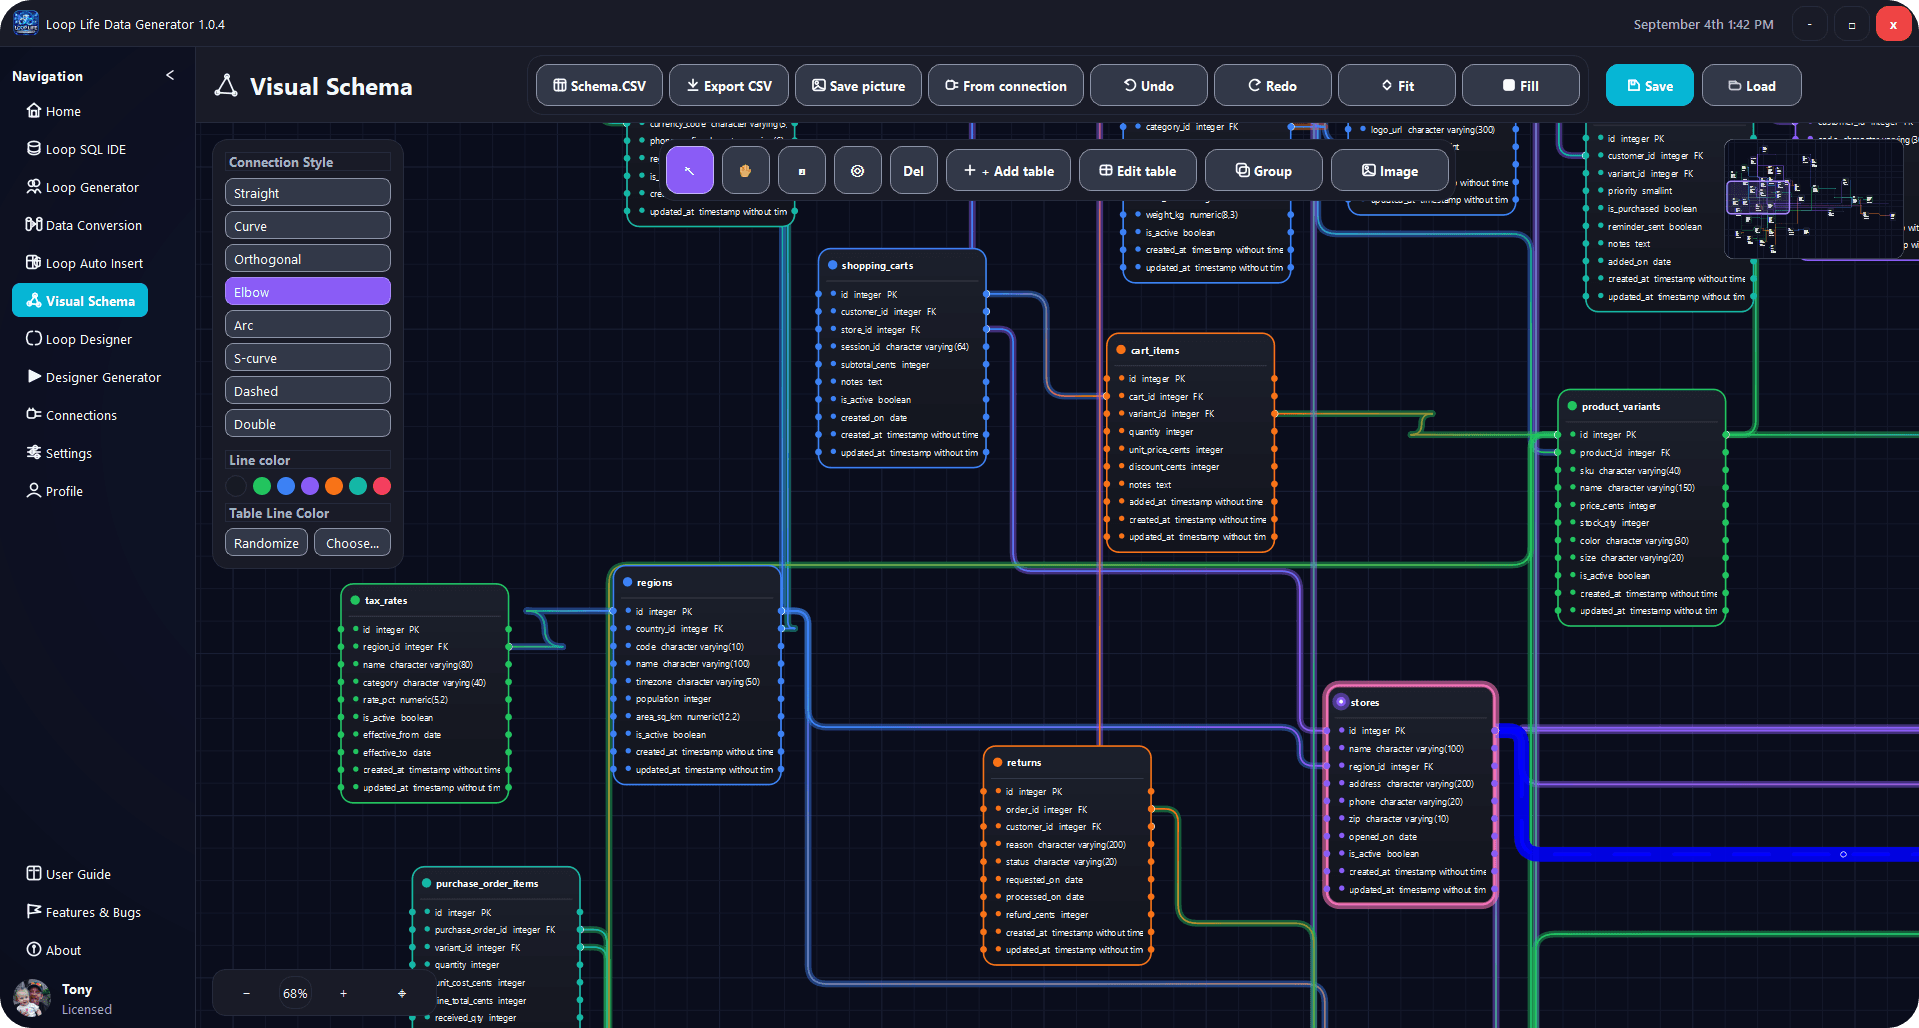Open Designer Generator page

94,377
